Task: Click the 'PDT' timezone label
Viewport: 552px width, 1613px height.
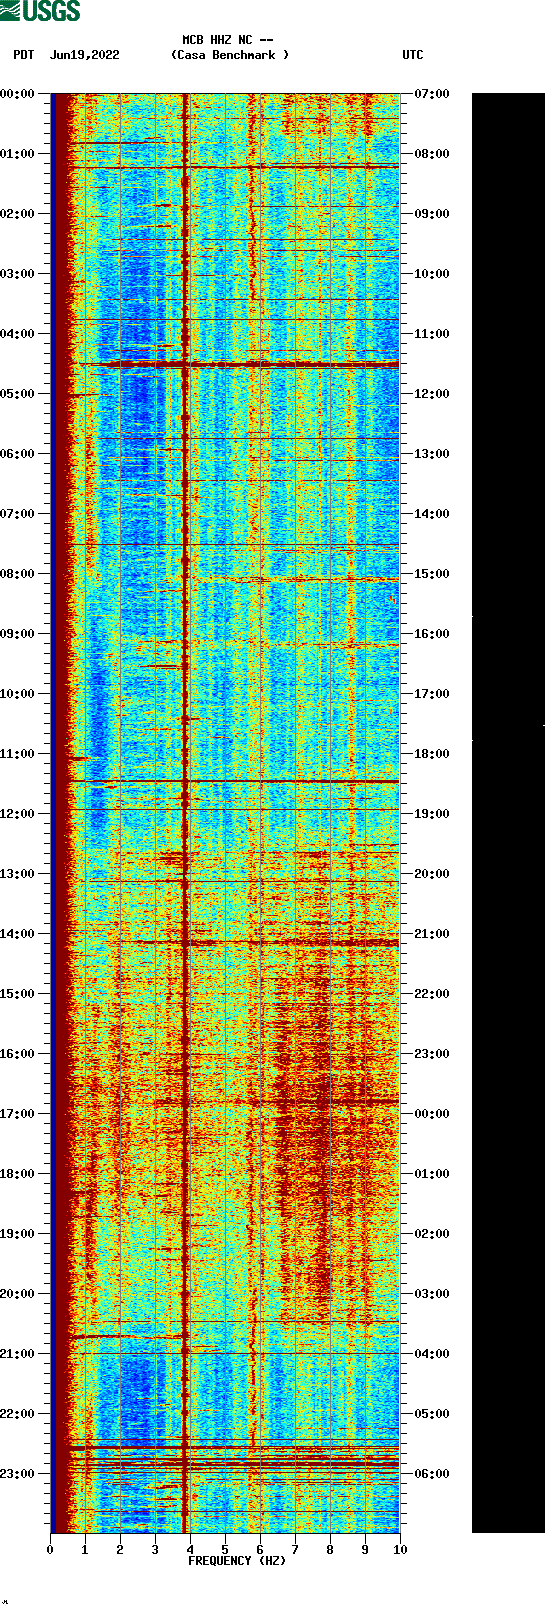Action: [24, 55]
